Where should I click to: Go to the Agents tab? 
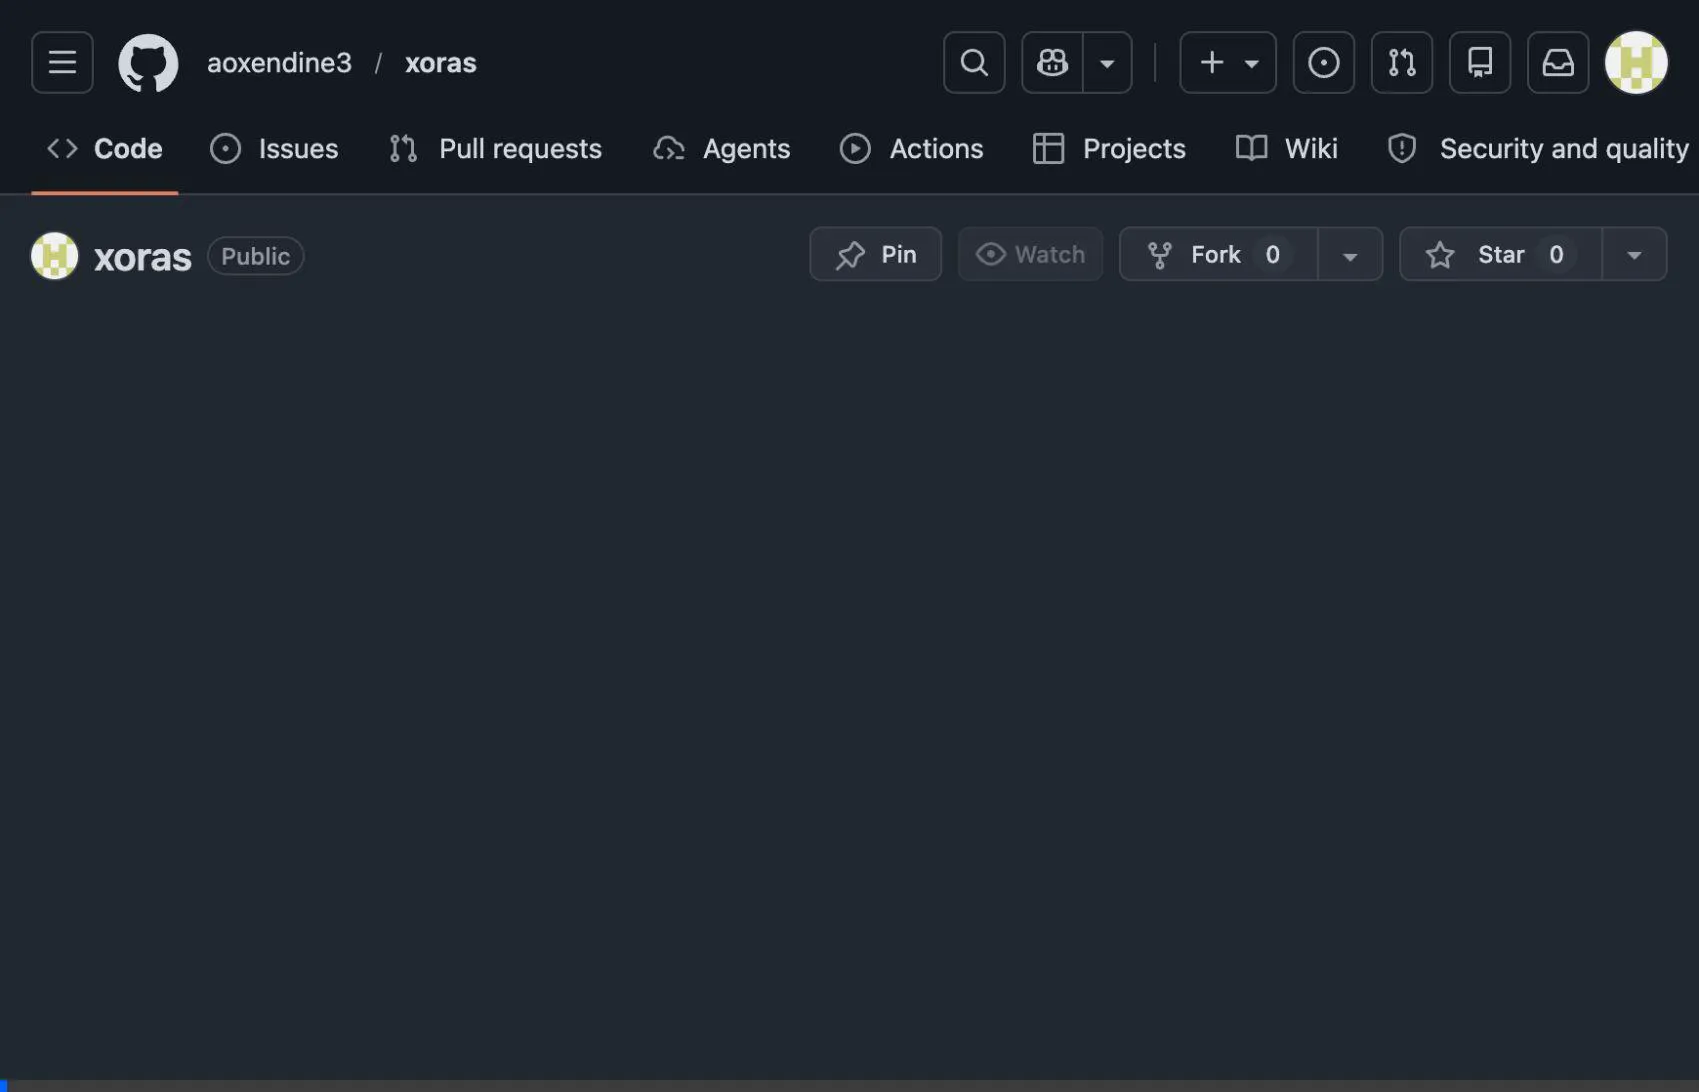tap(721, 149)
